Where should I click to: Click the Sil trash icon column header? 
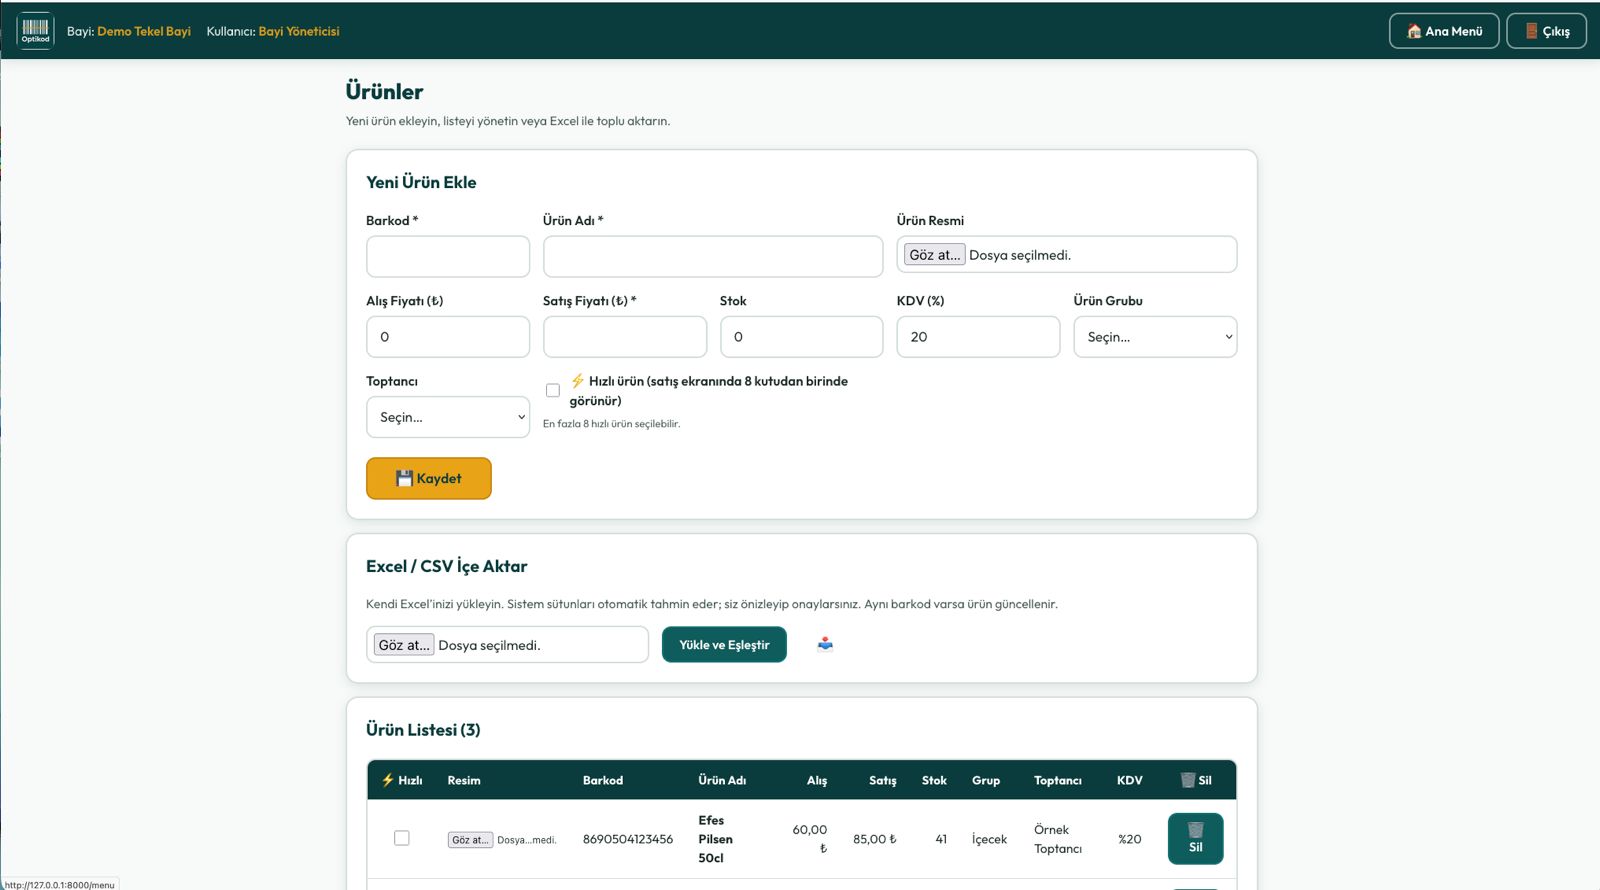tap(1195, 780)
